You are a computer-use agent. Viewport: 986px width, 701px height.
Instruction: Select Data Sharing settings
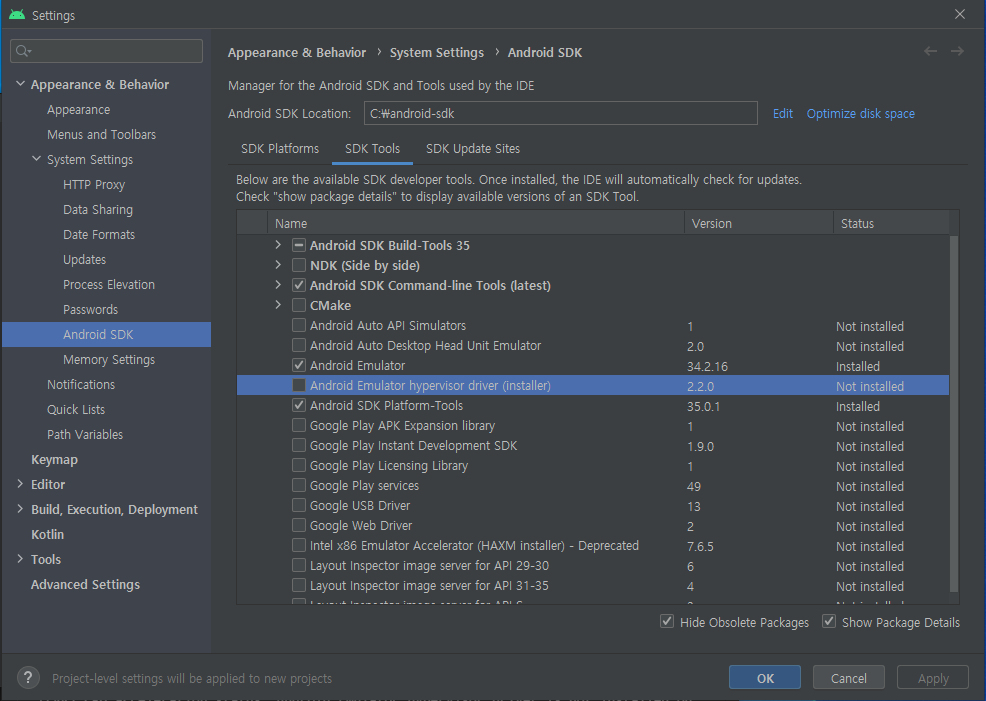point(97,209)
